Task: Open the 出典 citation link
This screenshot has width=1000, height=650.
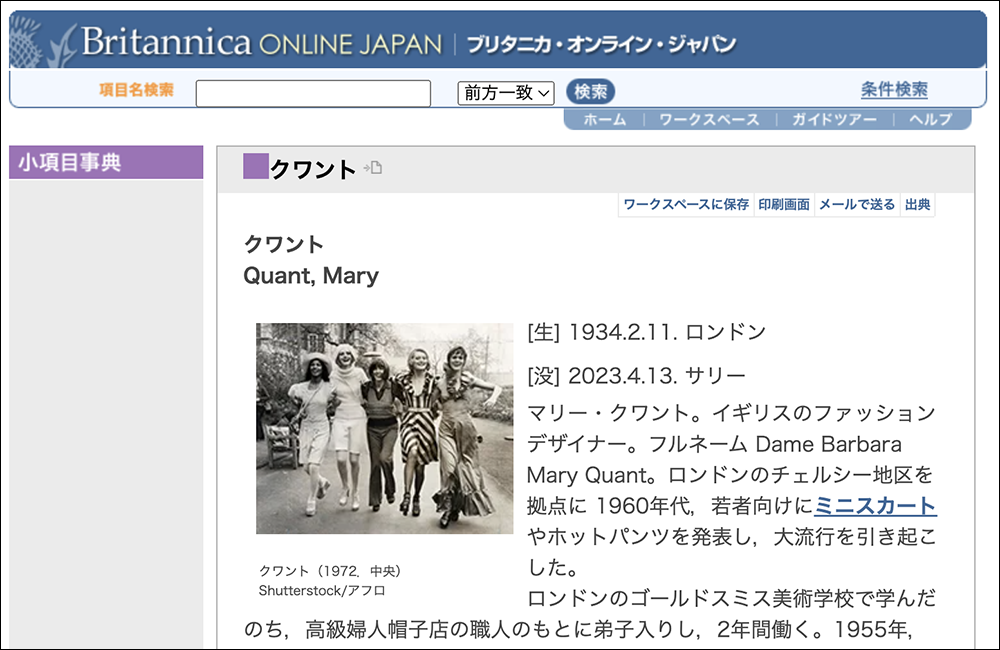Action: [x=918, y=205]
